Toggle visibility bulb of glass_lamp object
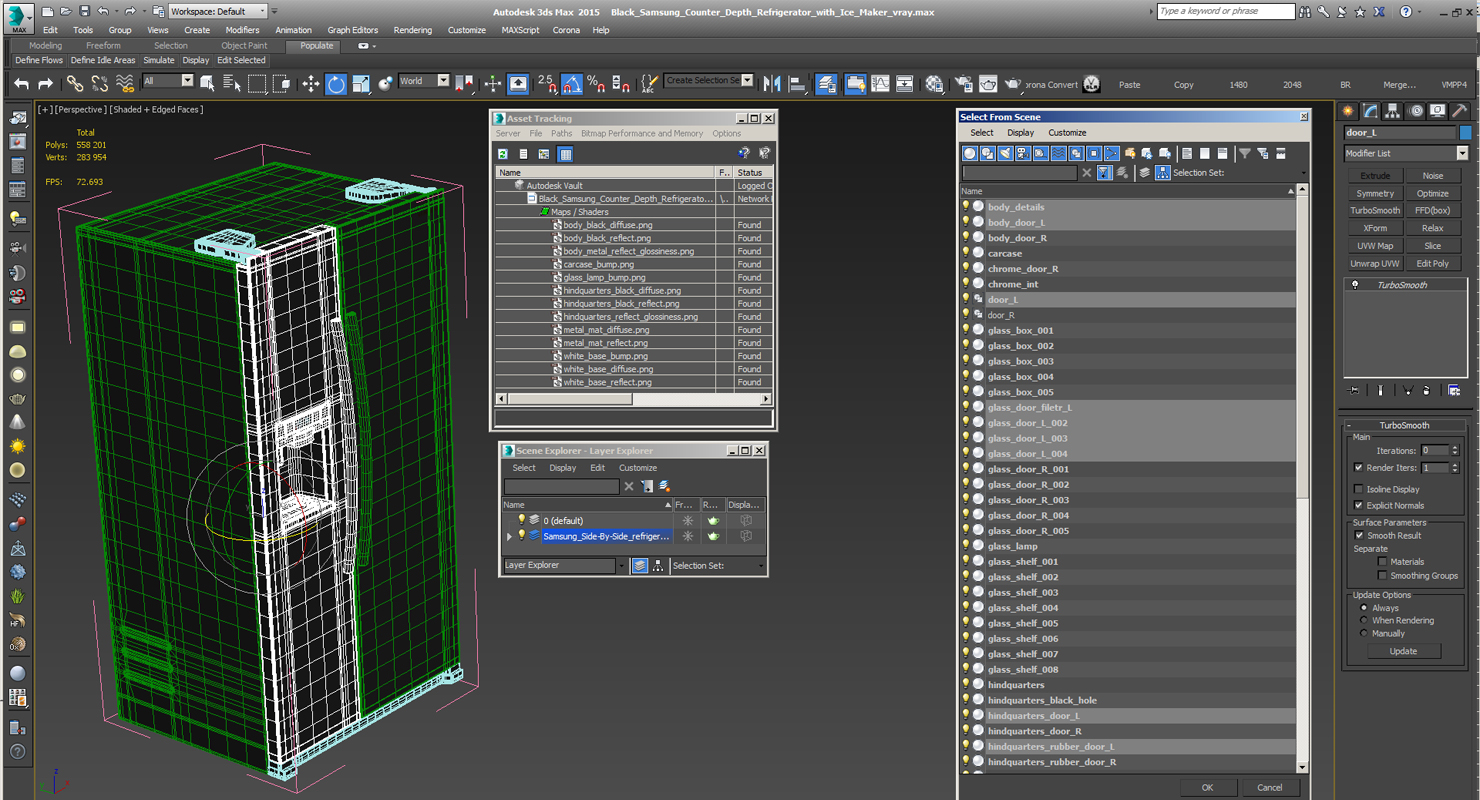The height and width of the screenshot is (800, 1480). click(966, 546)
